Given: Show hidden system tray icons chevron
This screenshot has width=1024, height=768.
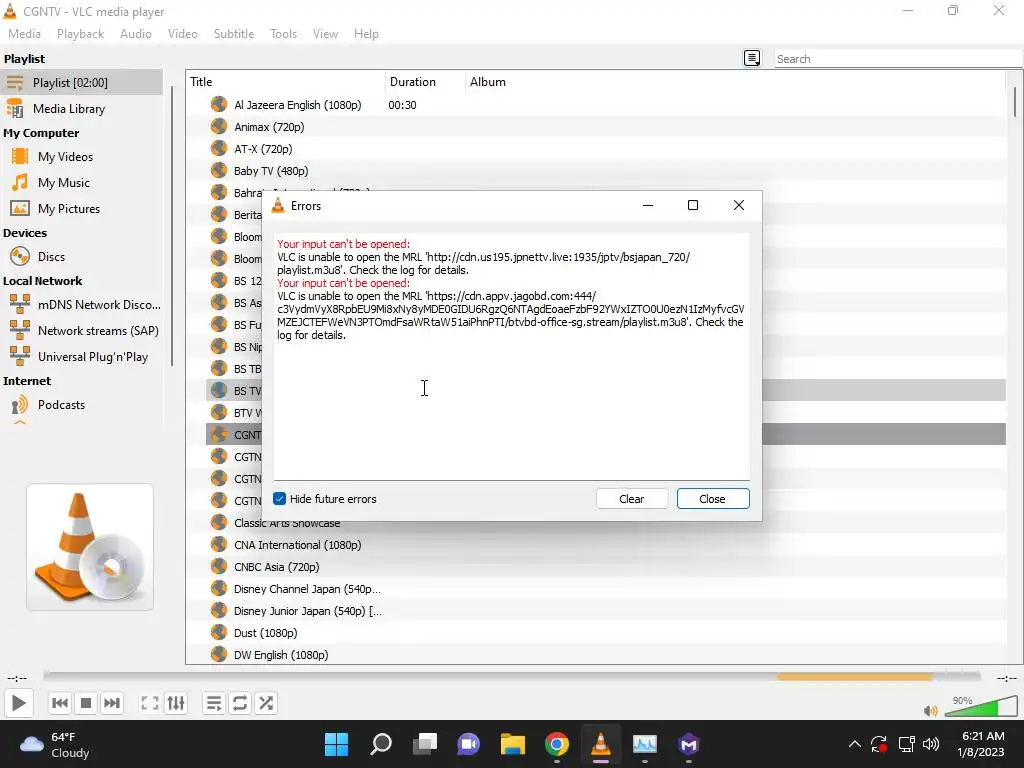Looking at the screenshot, I should point(854,744).
